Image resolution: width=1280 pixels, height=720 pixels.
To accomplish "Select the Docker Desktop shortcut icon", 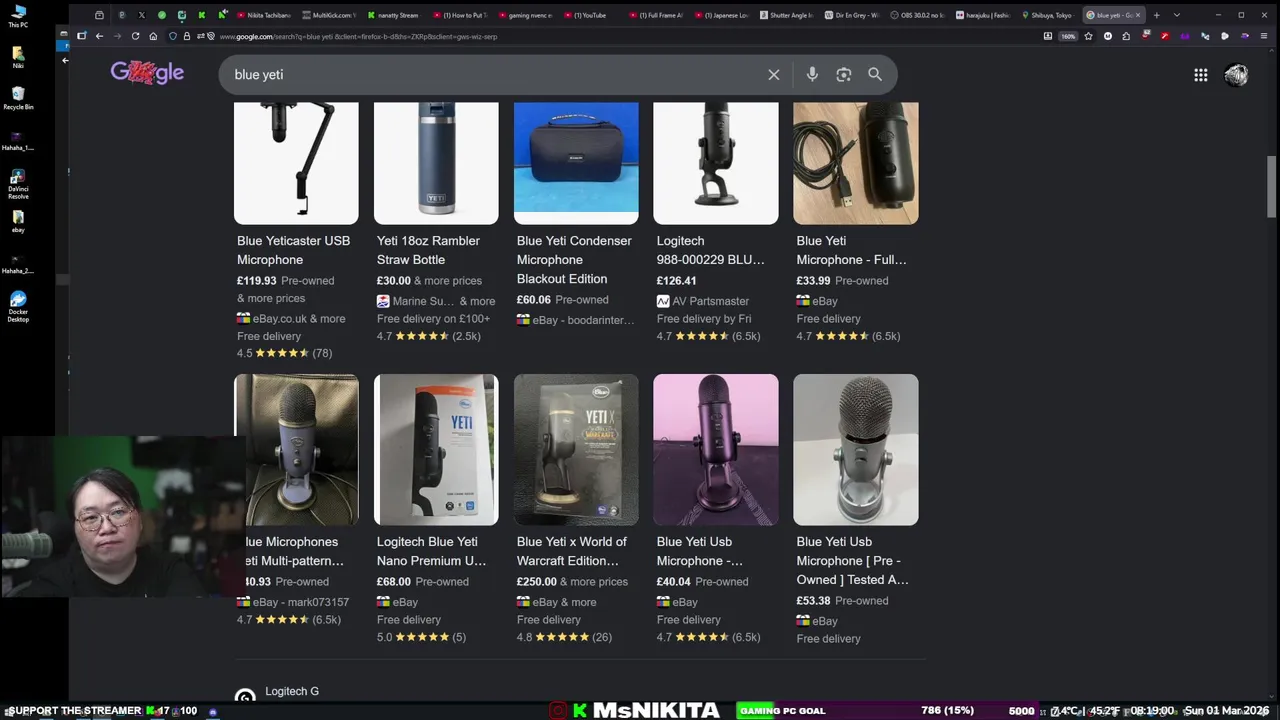I will pyautogui.click(x=18, y=307).
